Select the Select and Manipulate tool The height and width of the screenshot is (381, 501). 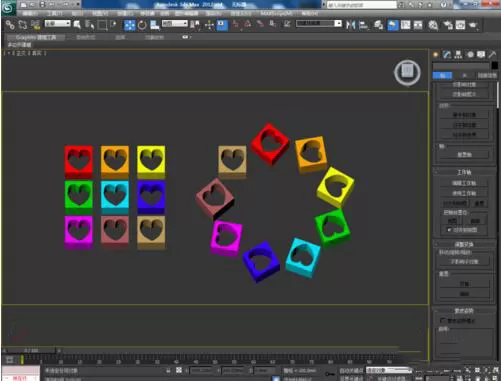(x=209, y=25)
